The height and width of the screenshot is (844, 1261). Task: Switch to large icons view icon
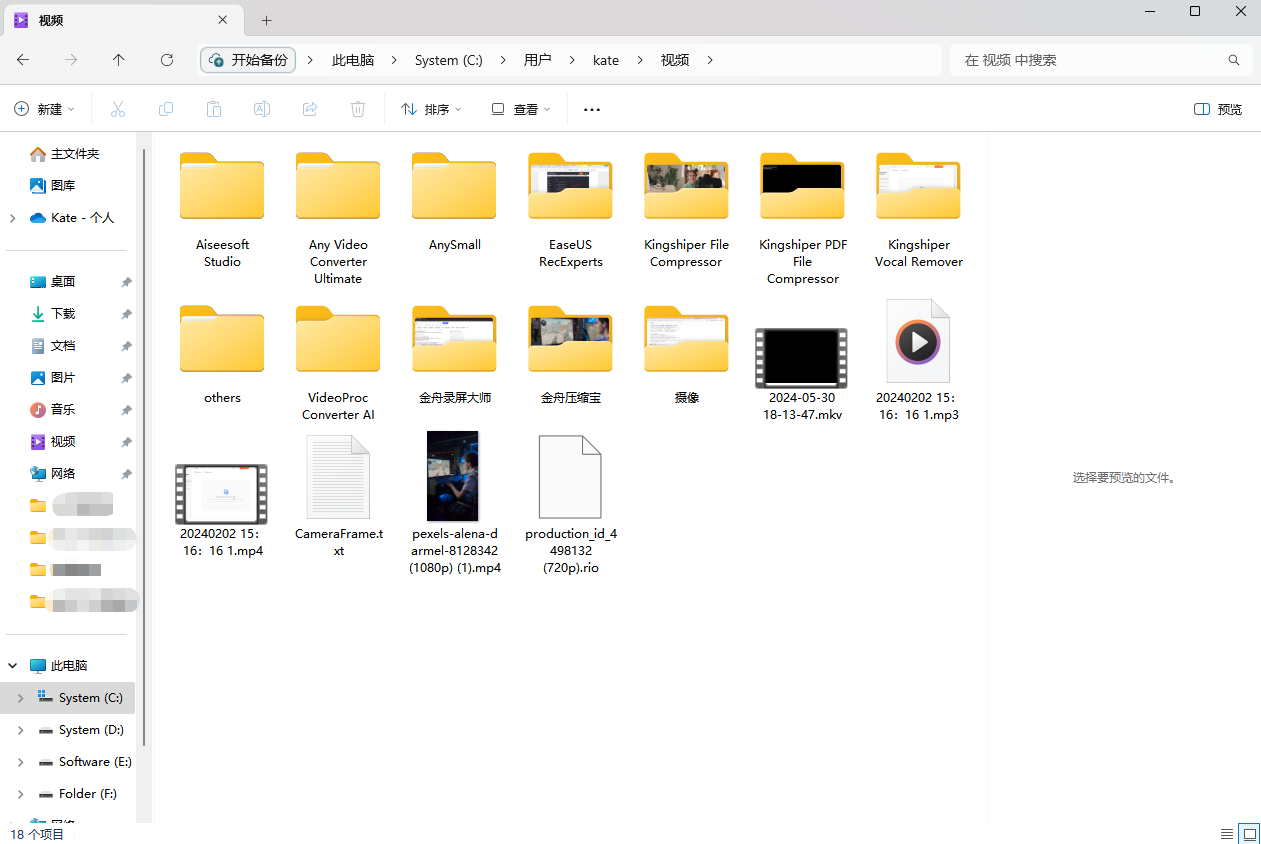click(1249, 833)
